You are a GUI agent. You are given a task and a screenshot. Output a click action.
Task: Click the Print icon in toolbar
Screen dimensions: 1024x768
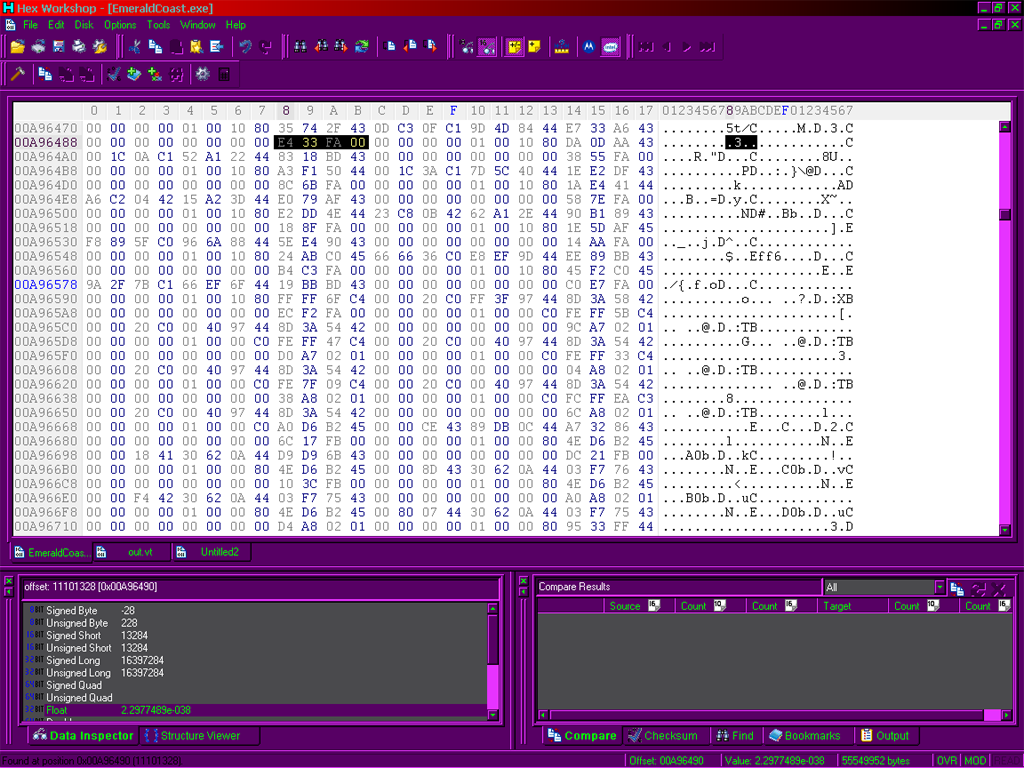[x=79, y=46]
